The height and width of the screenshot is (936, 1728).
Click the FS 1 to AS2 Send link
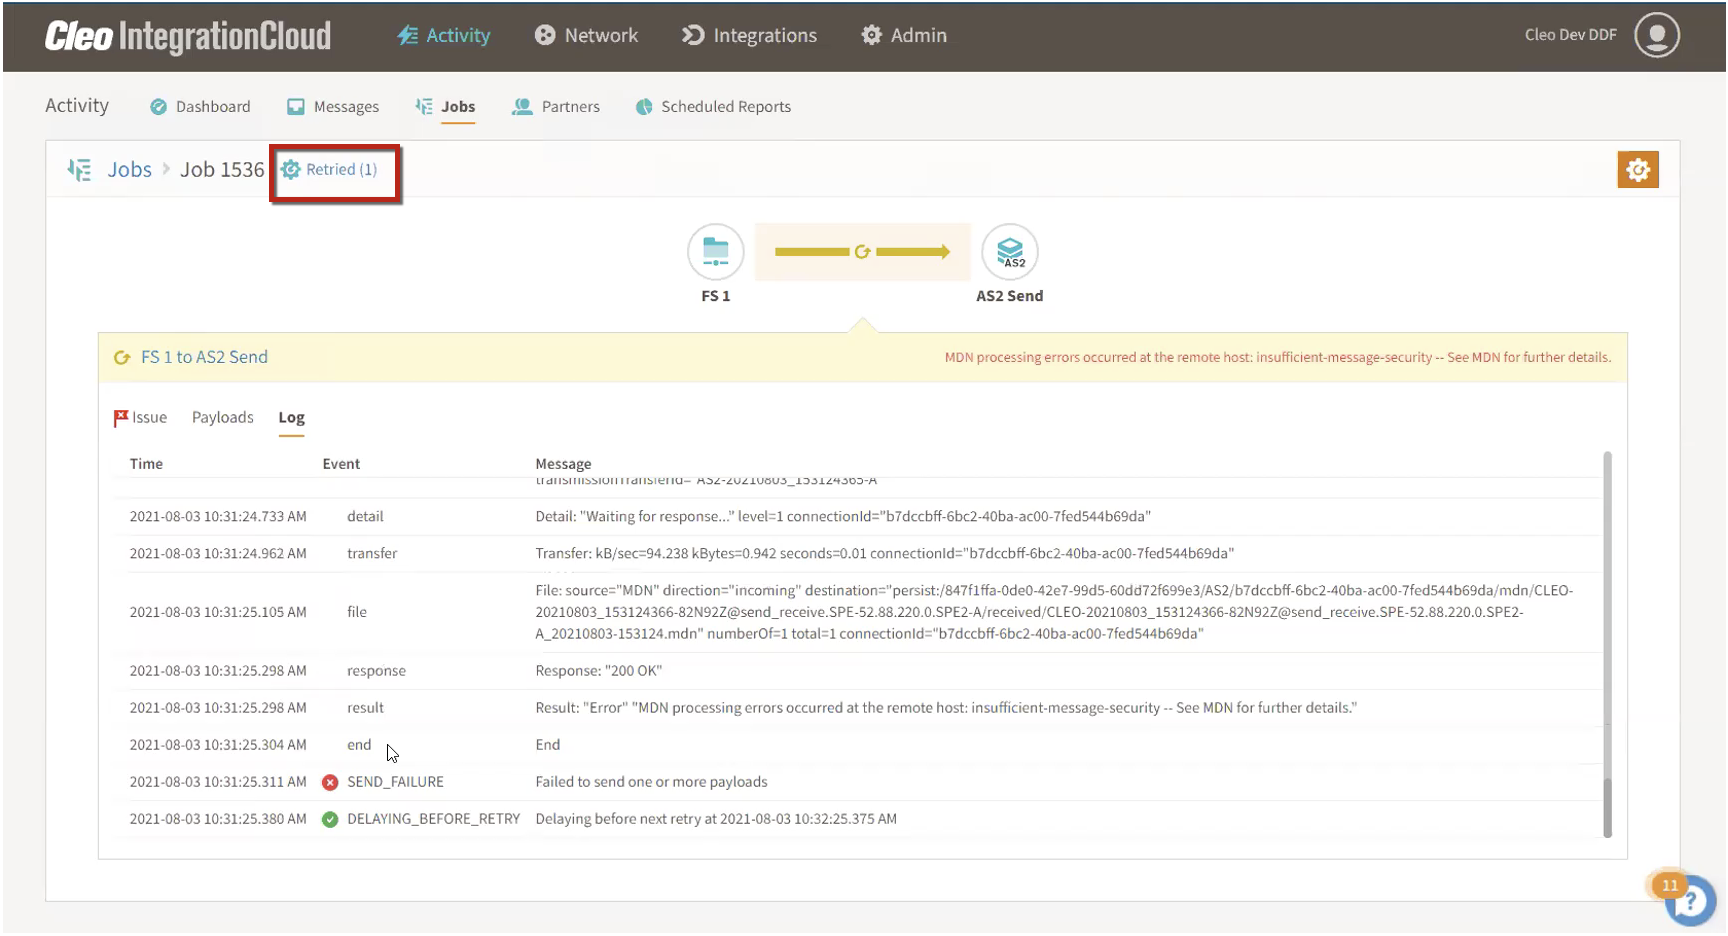click(x=204, y=357)
